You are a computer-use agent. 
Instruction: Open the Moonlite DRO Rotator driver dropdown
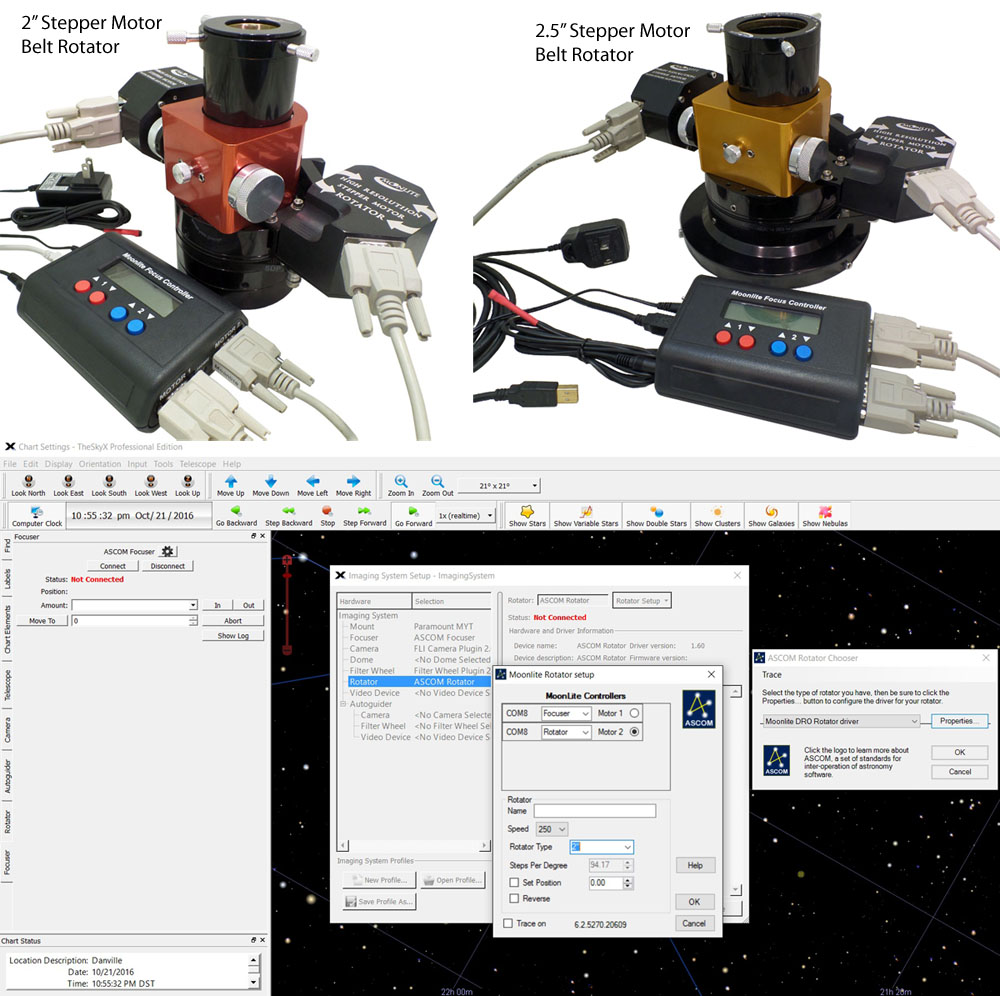pyautogui.click(x=841, y=721)
